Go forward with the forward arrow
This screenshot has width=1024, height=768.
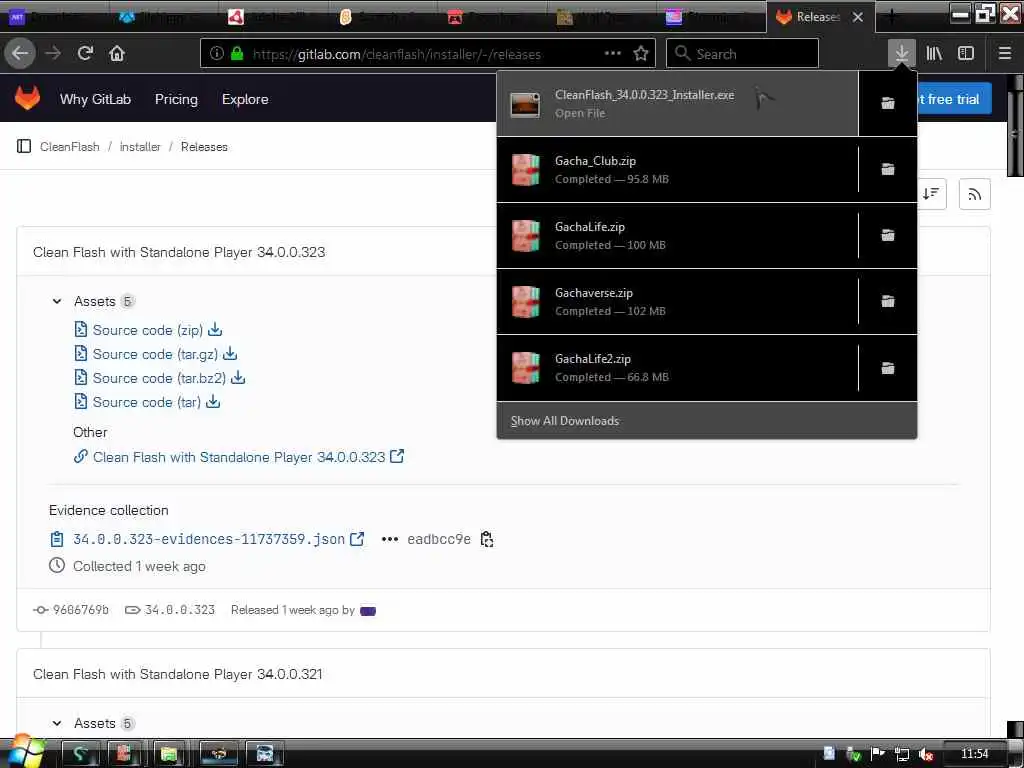click(53, 54)
